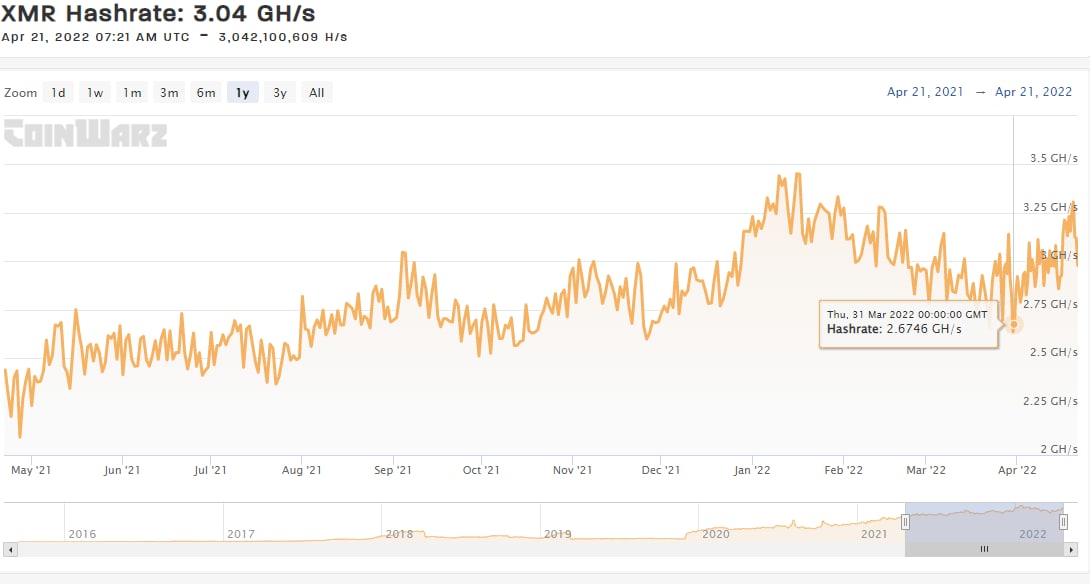Click the highlighted Mar 31 data point
This screenshot has height=584, width=1090.
coord(1014,324)
